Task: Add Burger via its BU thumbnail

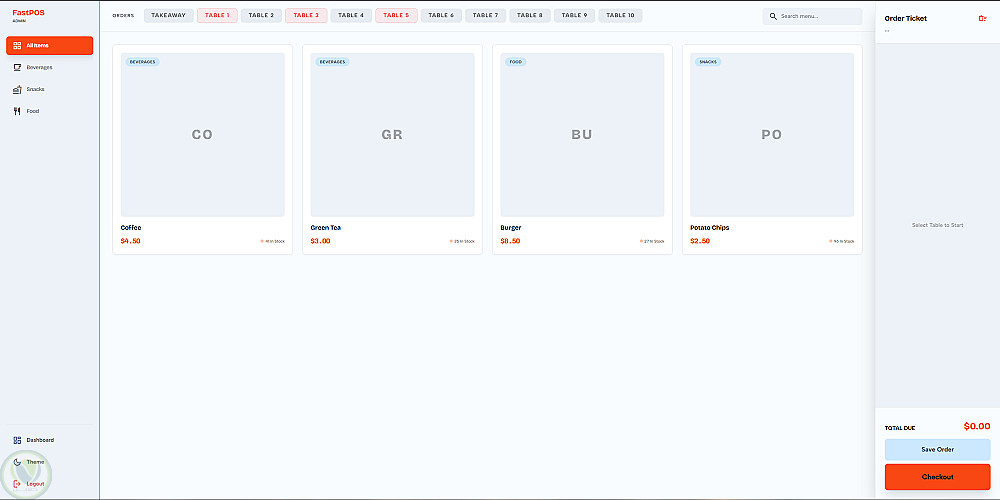Action: coord(582,135)
